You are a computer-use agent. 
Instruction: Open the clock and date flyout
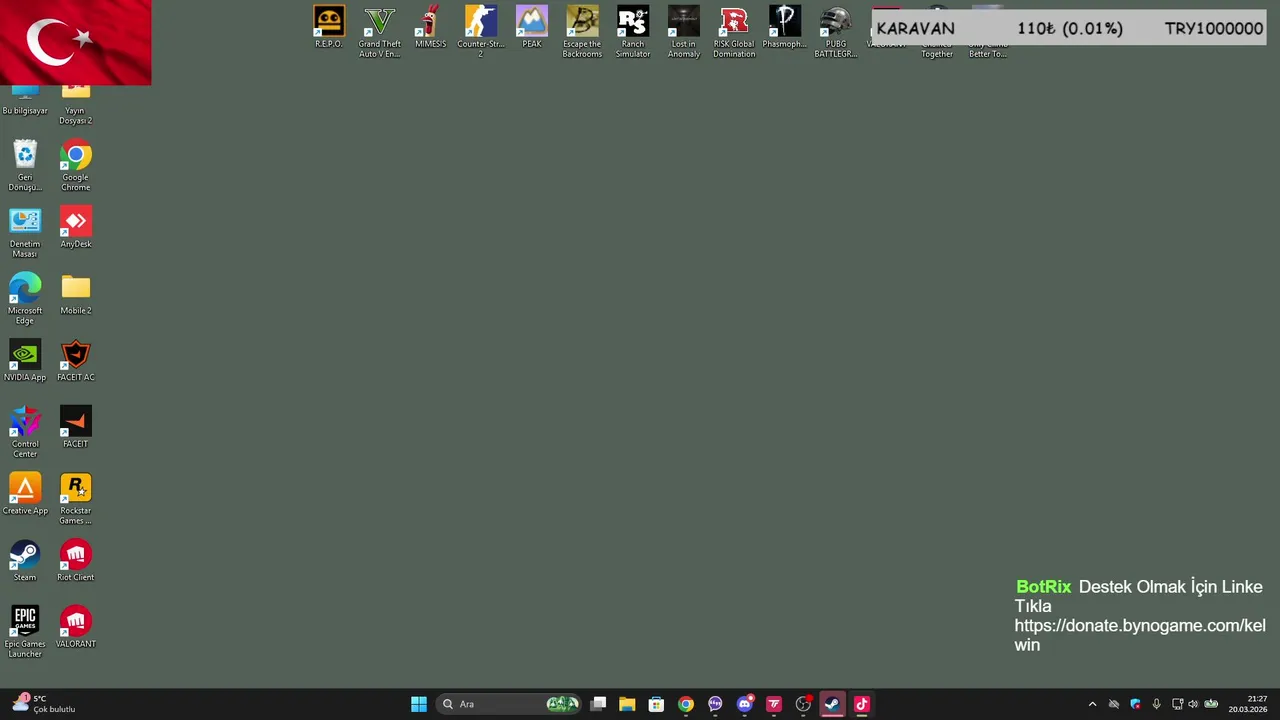coord(1248,704)
